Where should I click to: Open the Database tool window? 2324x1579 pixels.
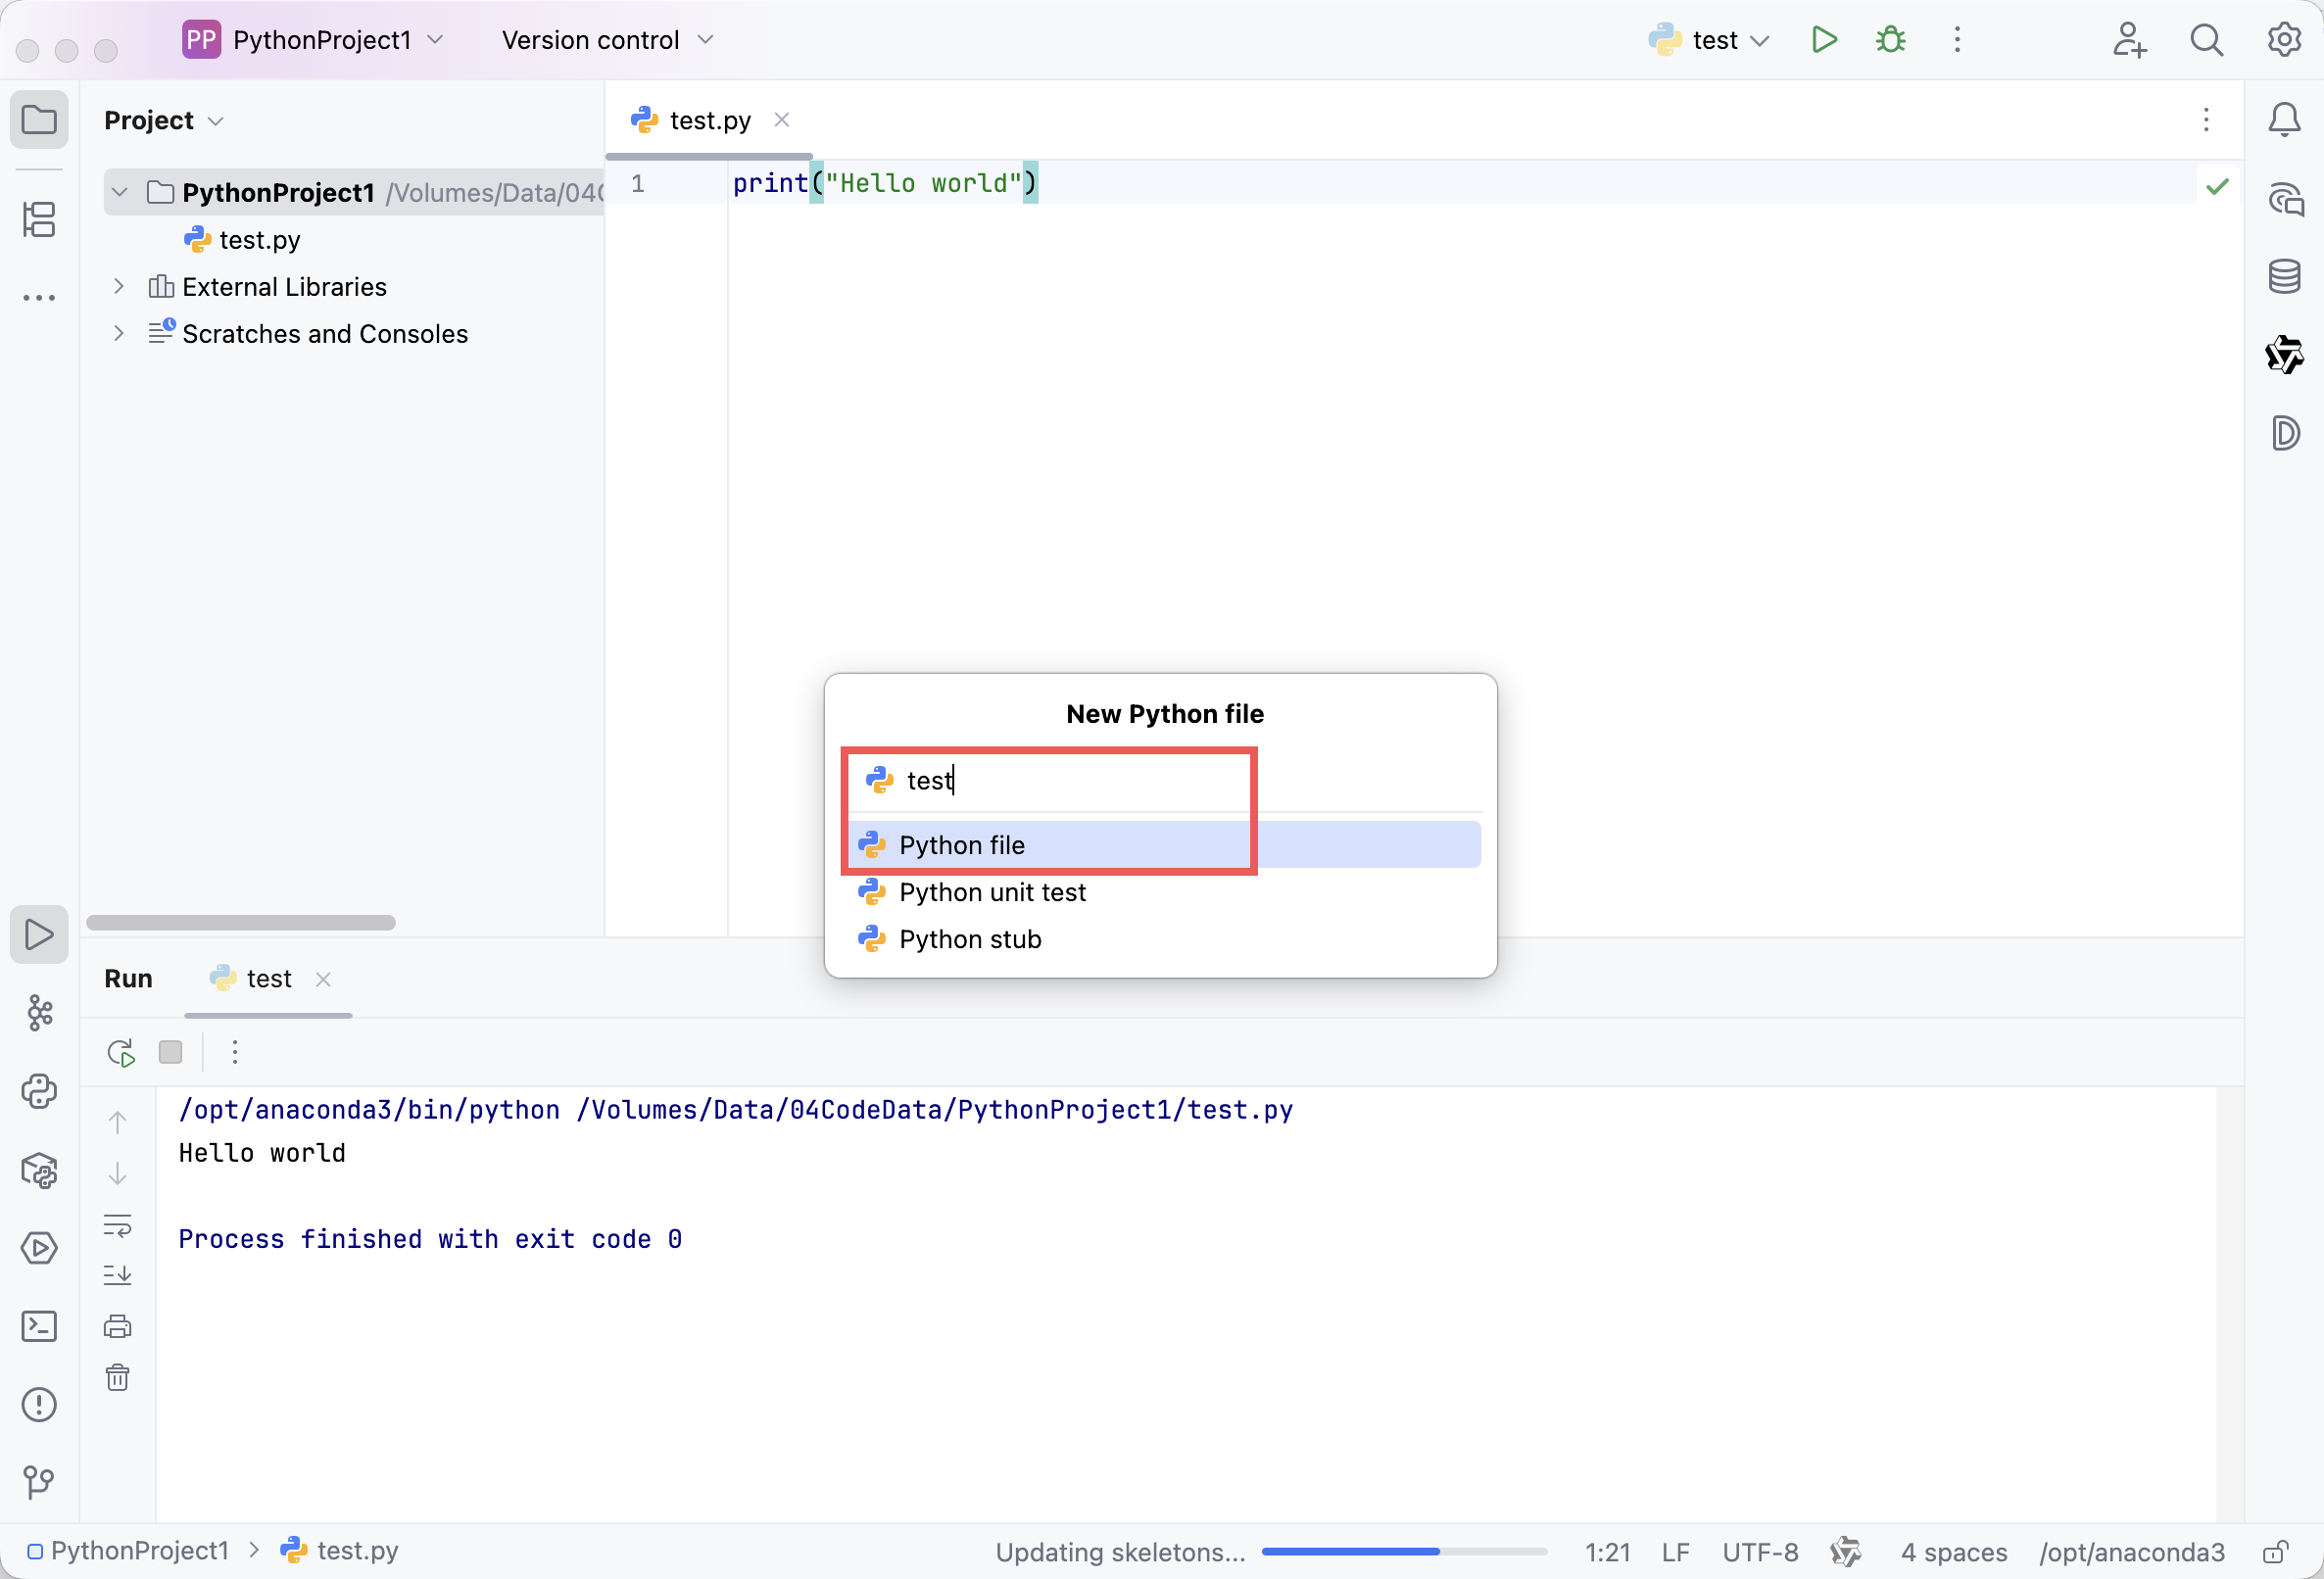click(2284, 276)
